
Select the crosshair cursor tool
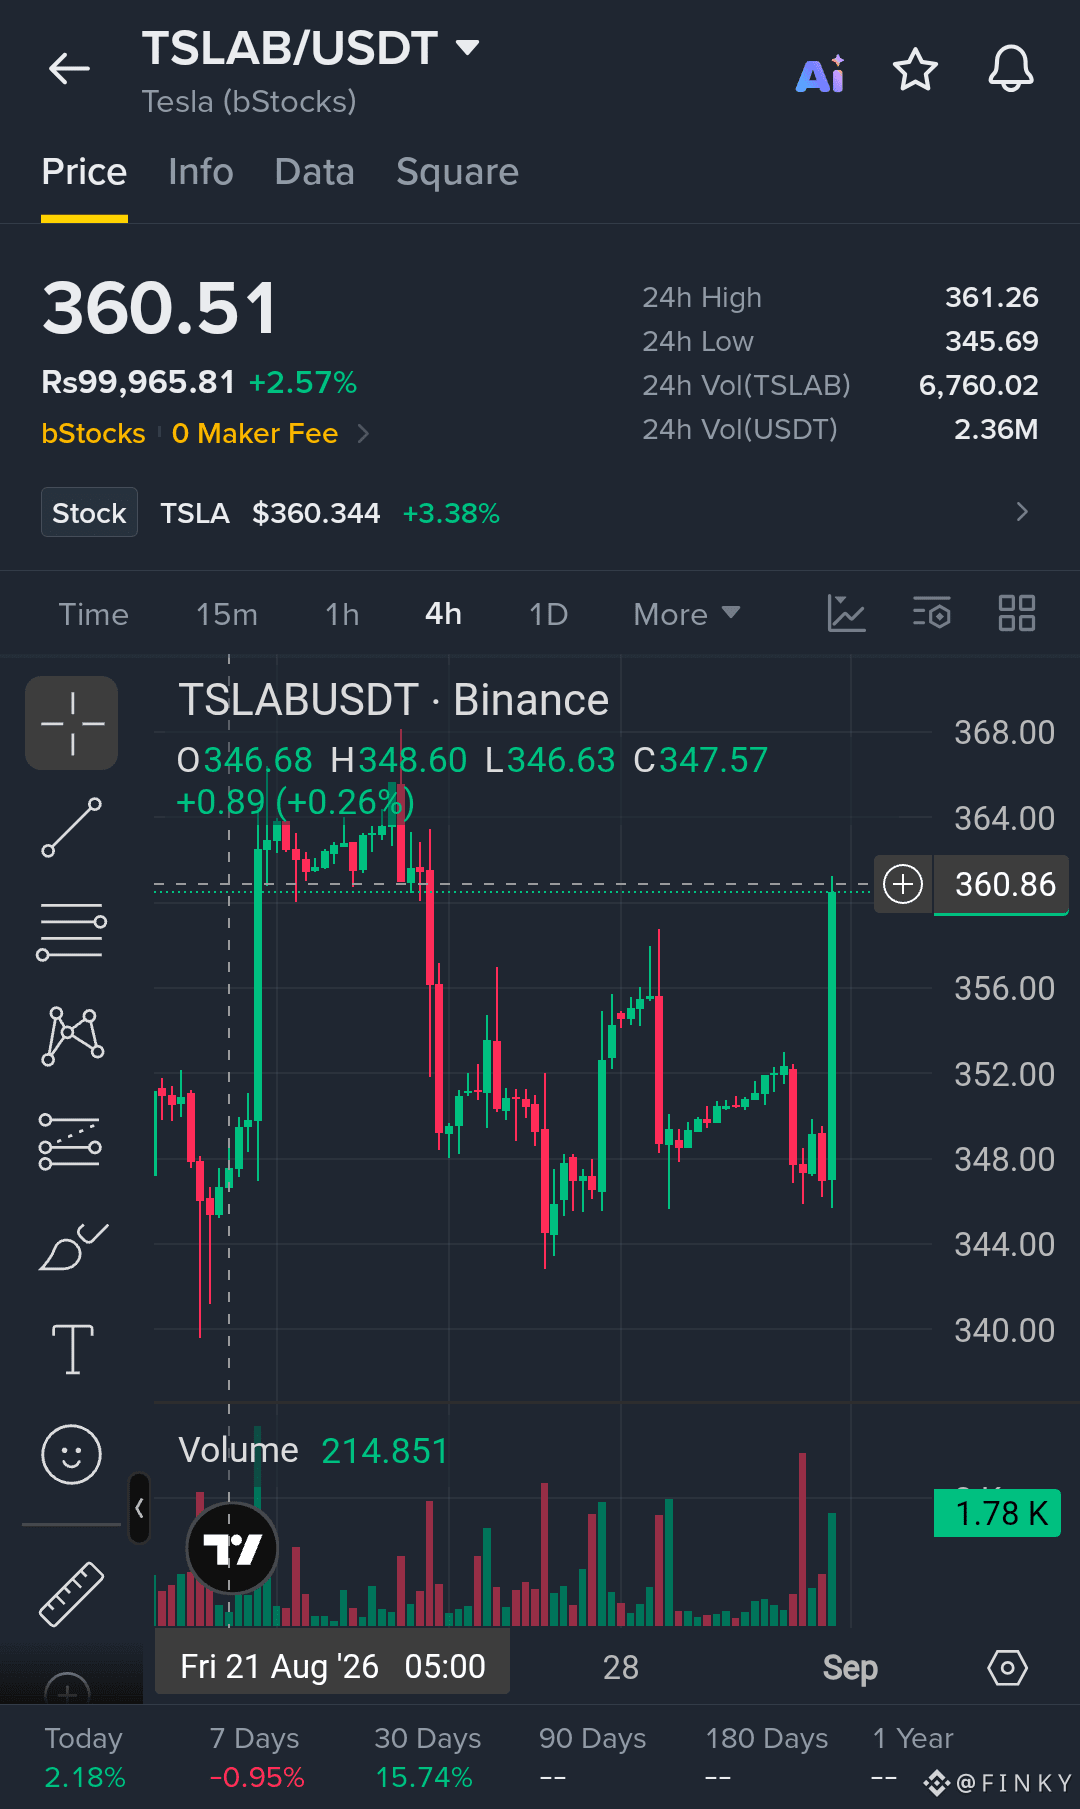pyautogui.click(x=72, y=723)
